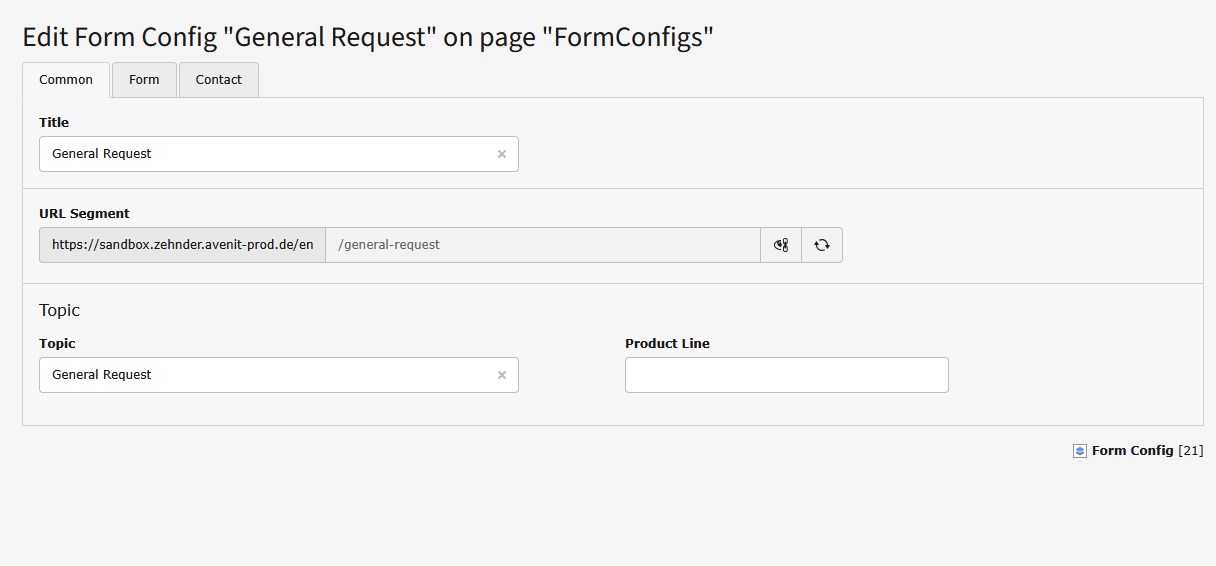Click the Topic section heading

(x=59, y=310)
